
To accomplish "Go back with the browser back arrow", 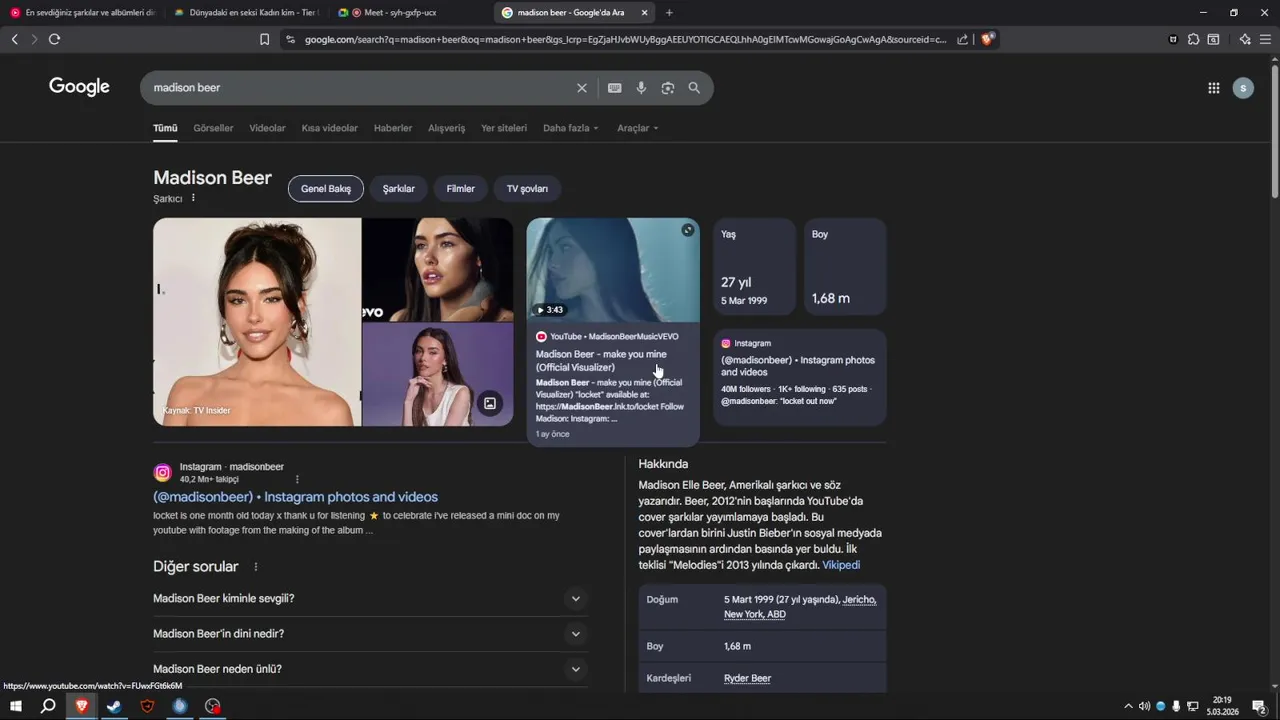I will [14, 39].
